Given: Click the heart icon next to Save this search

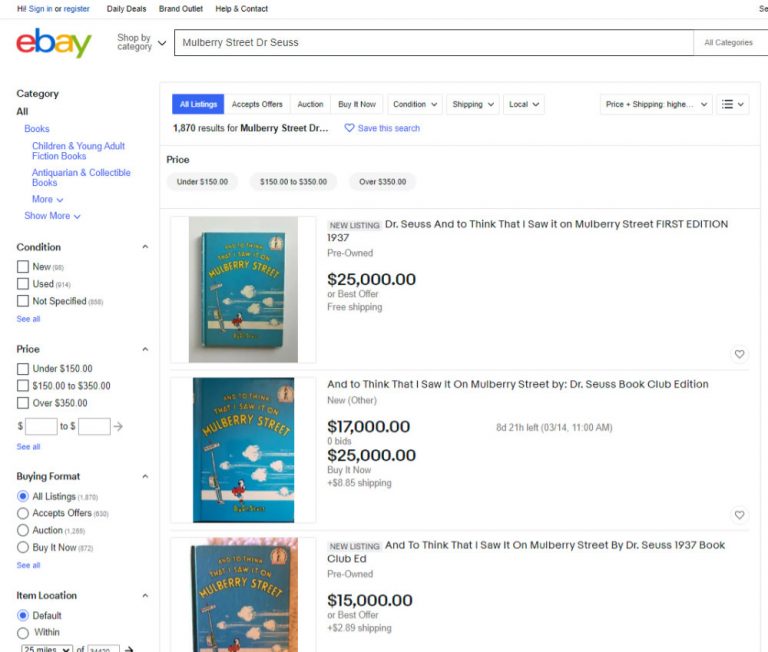Looking at the screenshot, I should (x=349, y=128).
